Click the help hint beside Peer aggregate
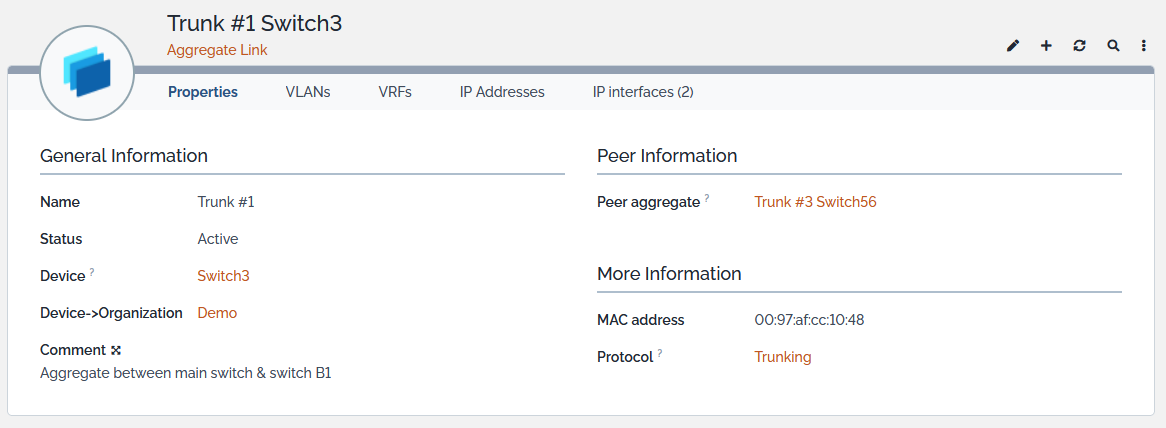 (707, 198)
